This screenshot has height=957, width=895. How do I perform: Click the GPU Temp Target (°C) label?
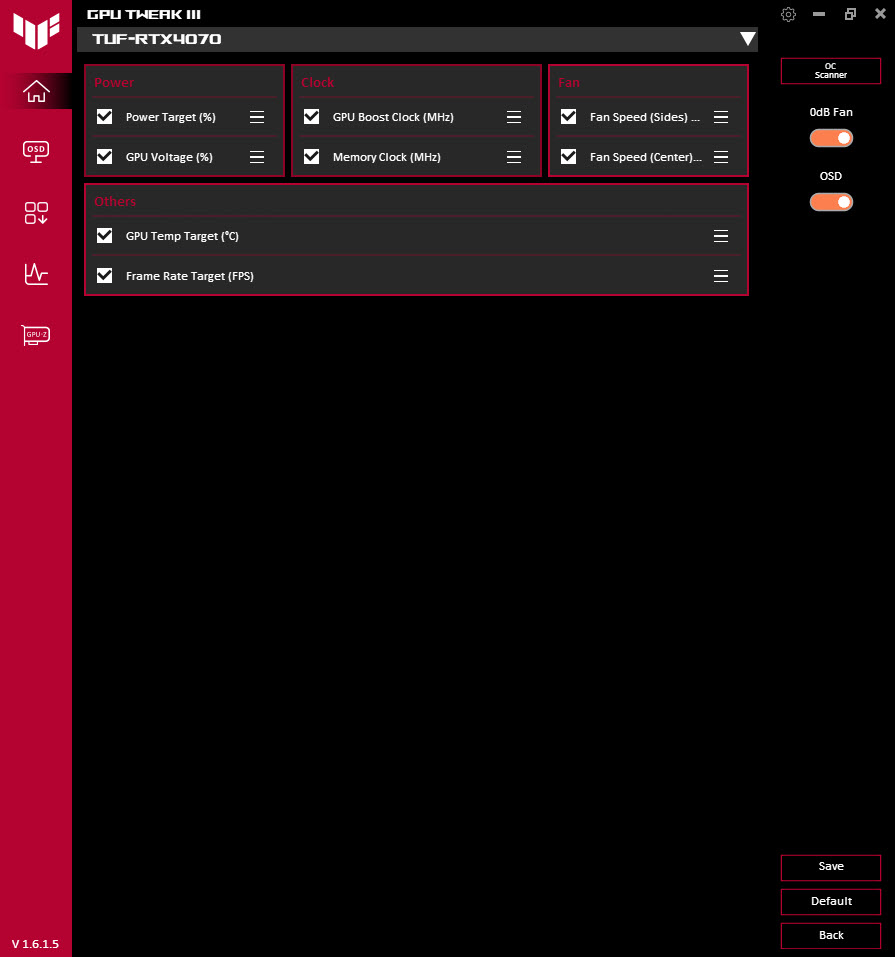[x=182, y=236]
